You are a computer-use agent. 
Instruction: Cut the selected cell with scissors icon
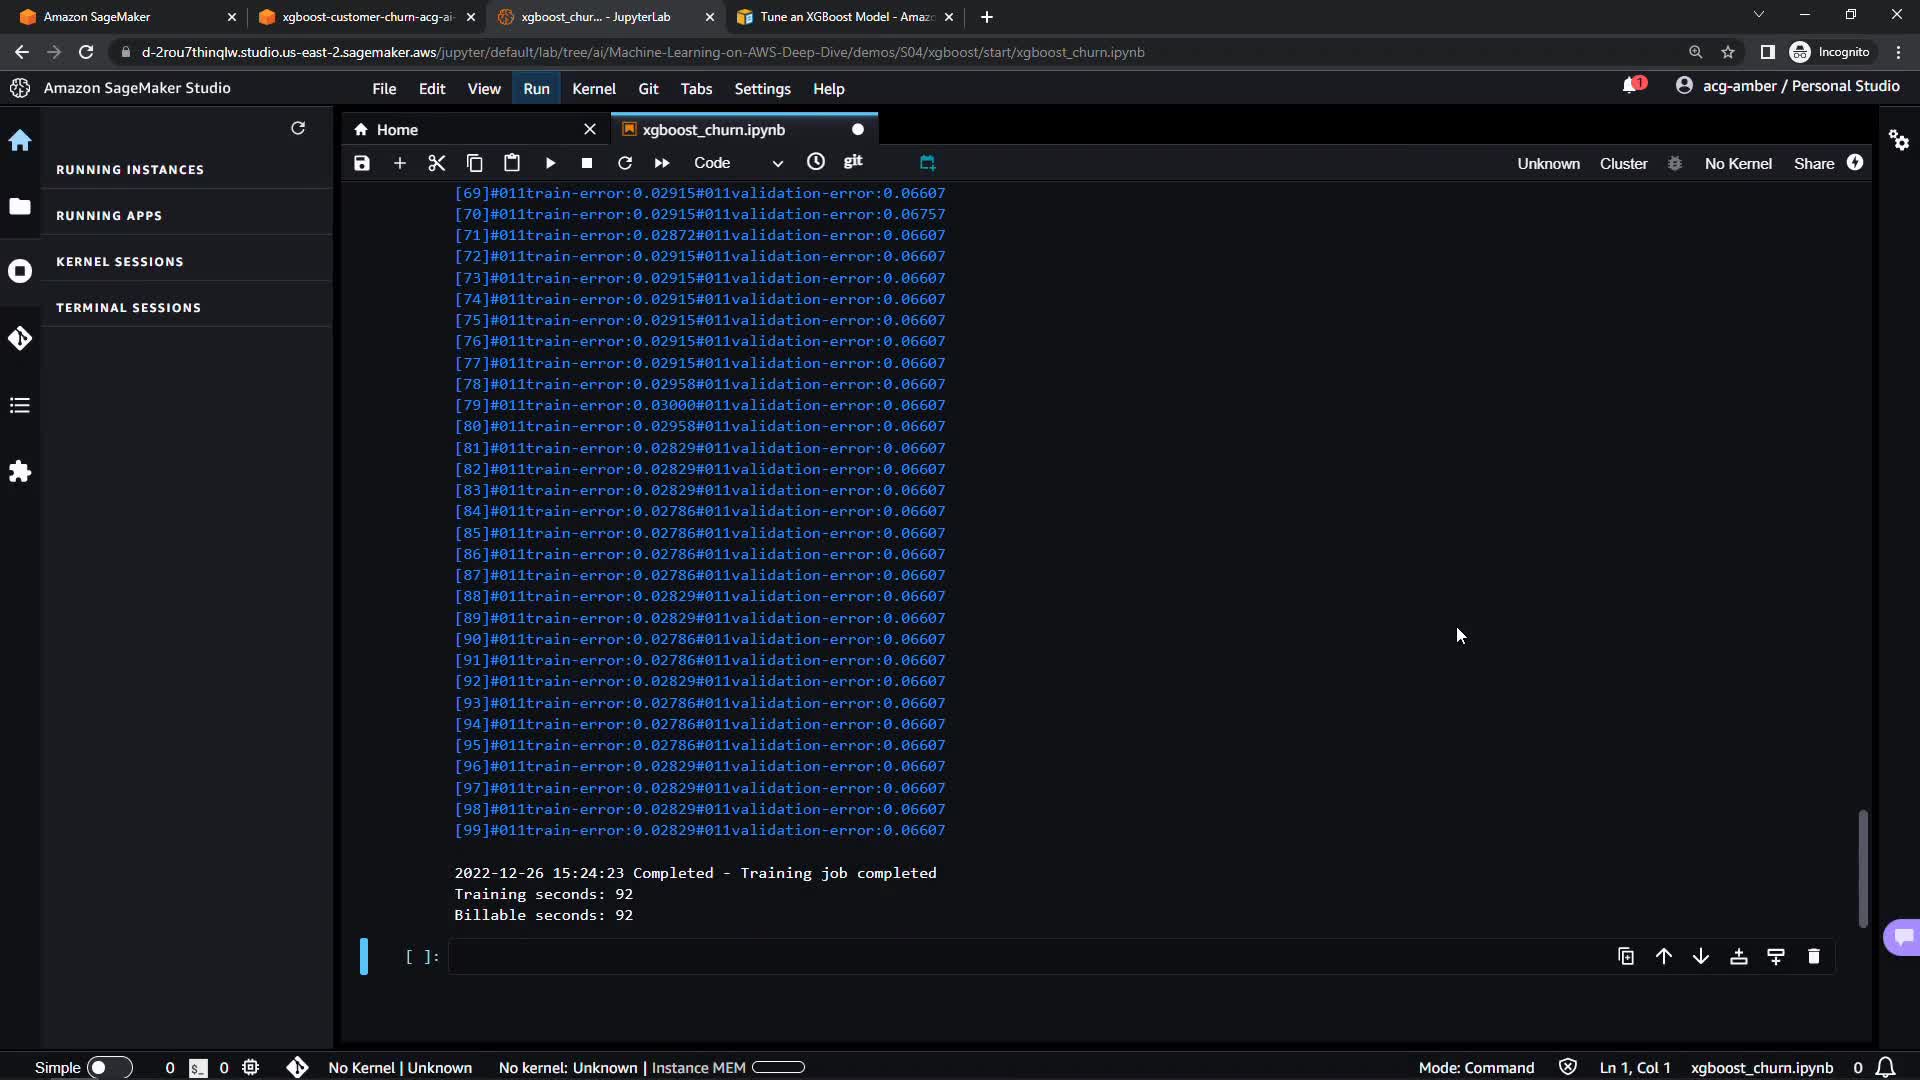(437, 163)
